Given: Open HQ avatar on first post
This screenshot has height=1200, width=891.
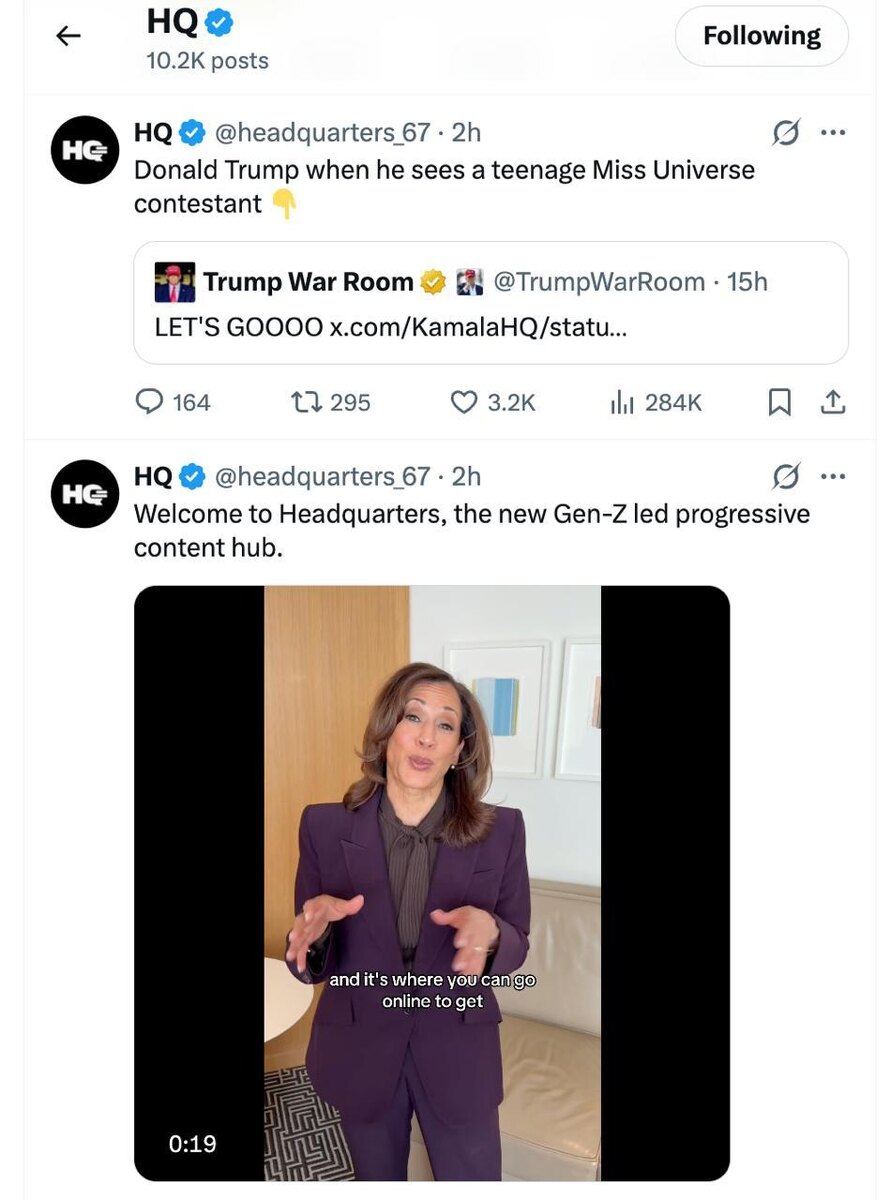Looking at the screenshot, I should (x=85, y=150).
